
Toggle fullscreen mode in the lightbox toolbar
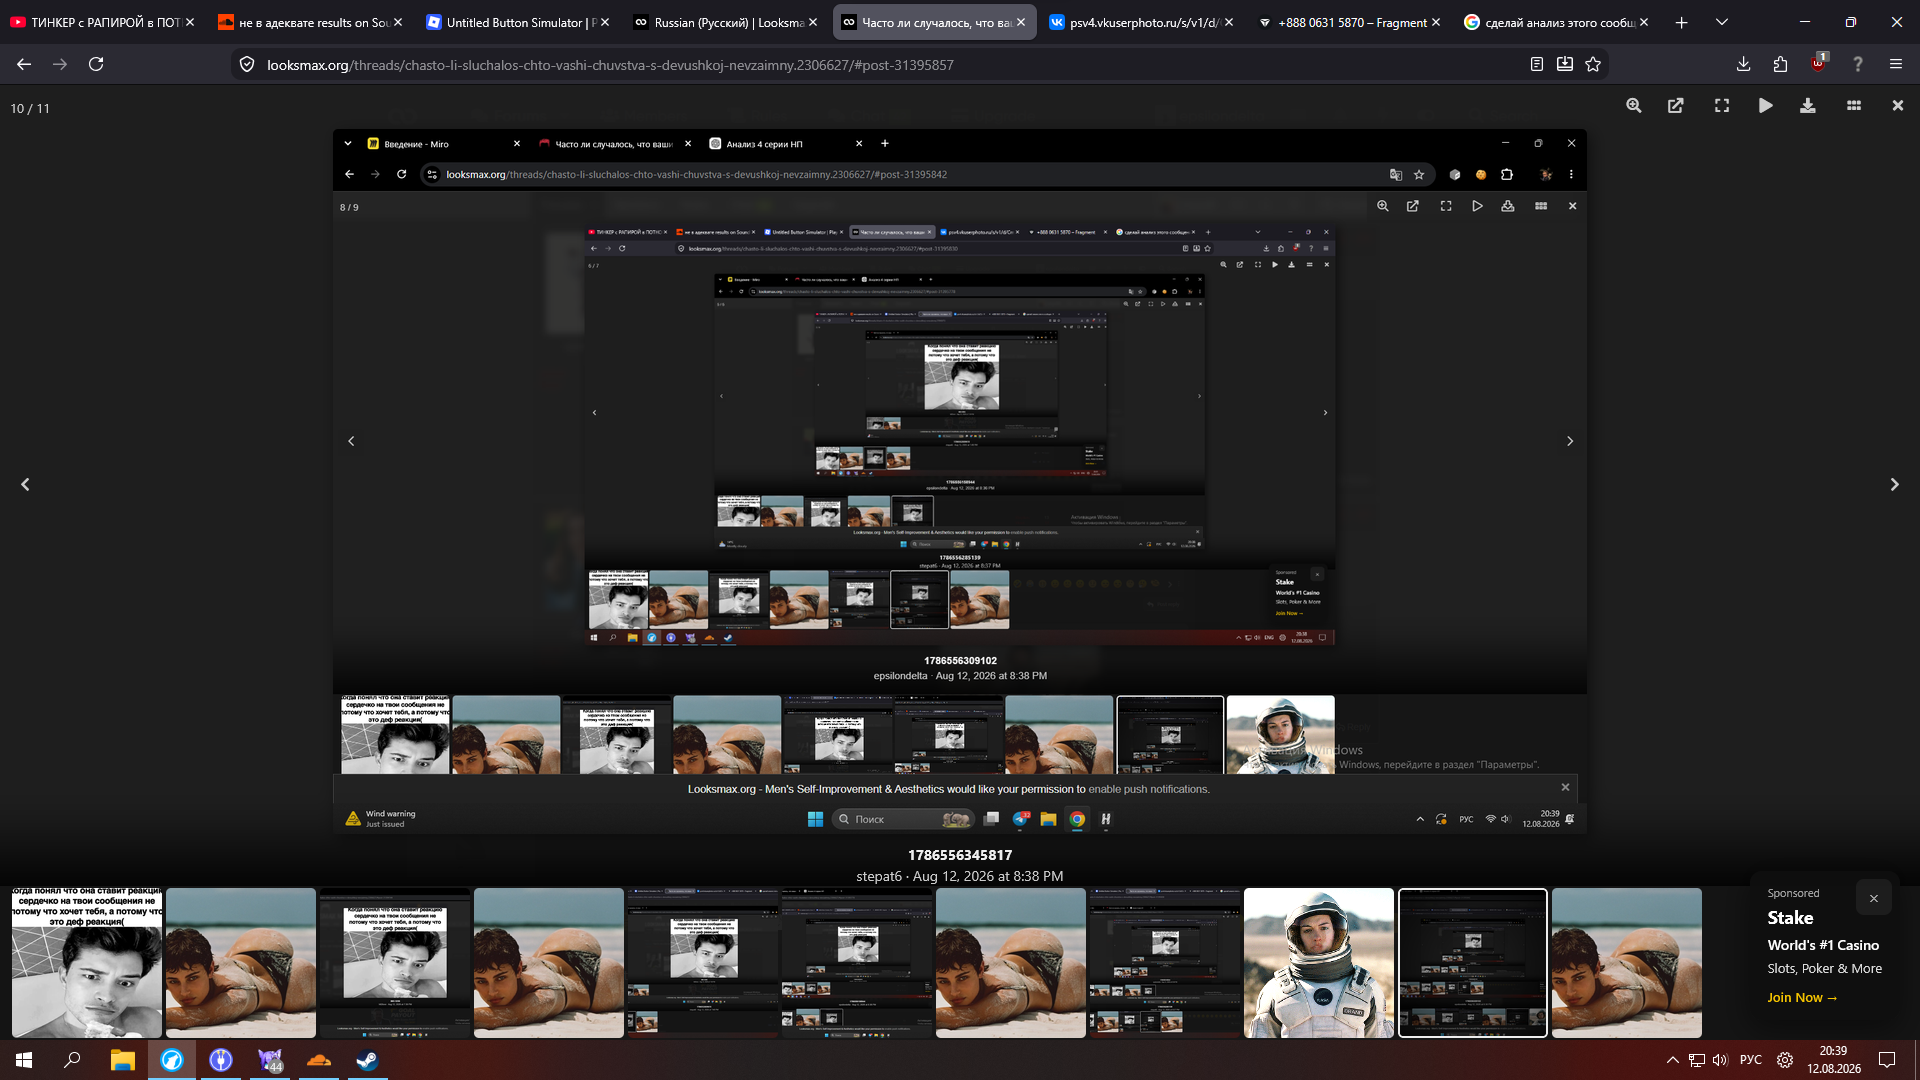click(x=1722, y=106)
